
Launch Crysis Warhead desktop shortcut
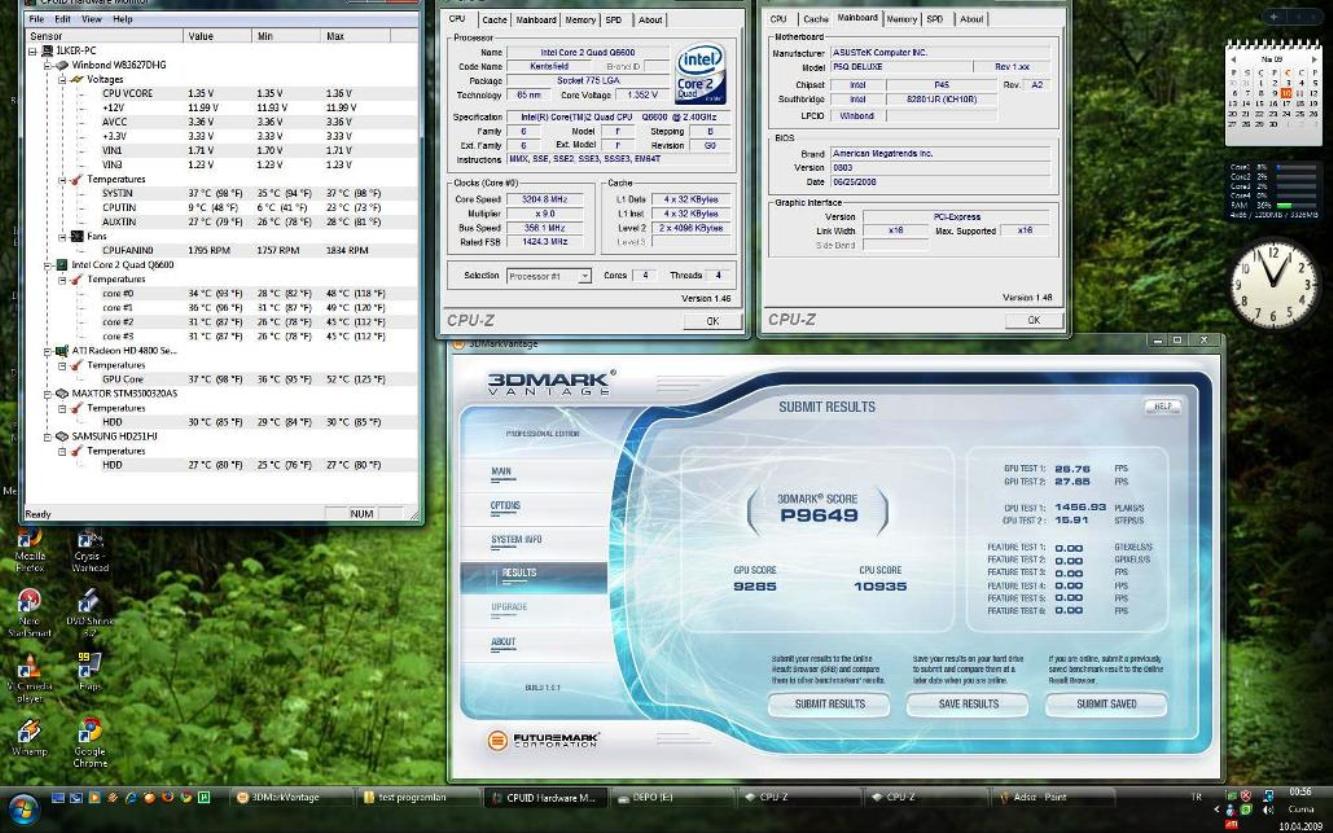click(90, 549)
